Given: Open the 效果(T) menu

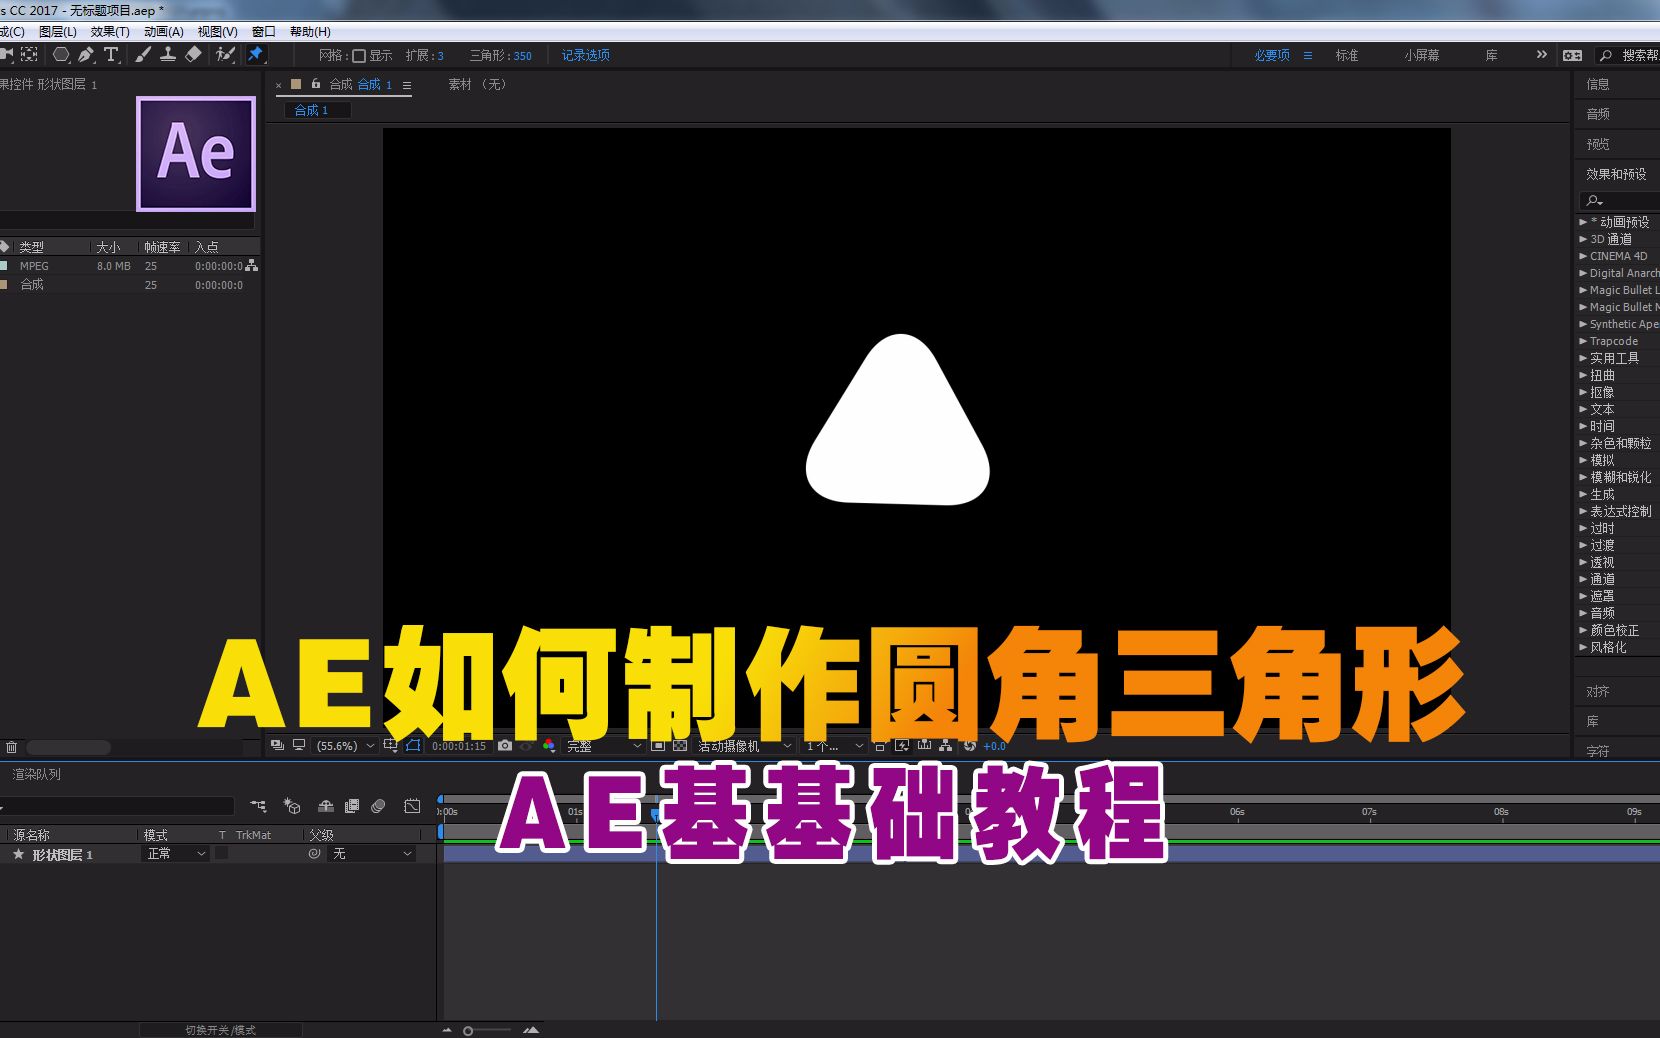Looking at the screenshot, I should click(110, 31).
